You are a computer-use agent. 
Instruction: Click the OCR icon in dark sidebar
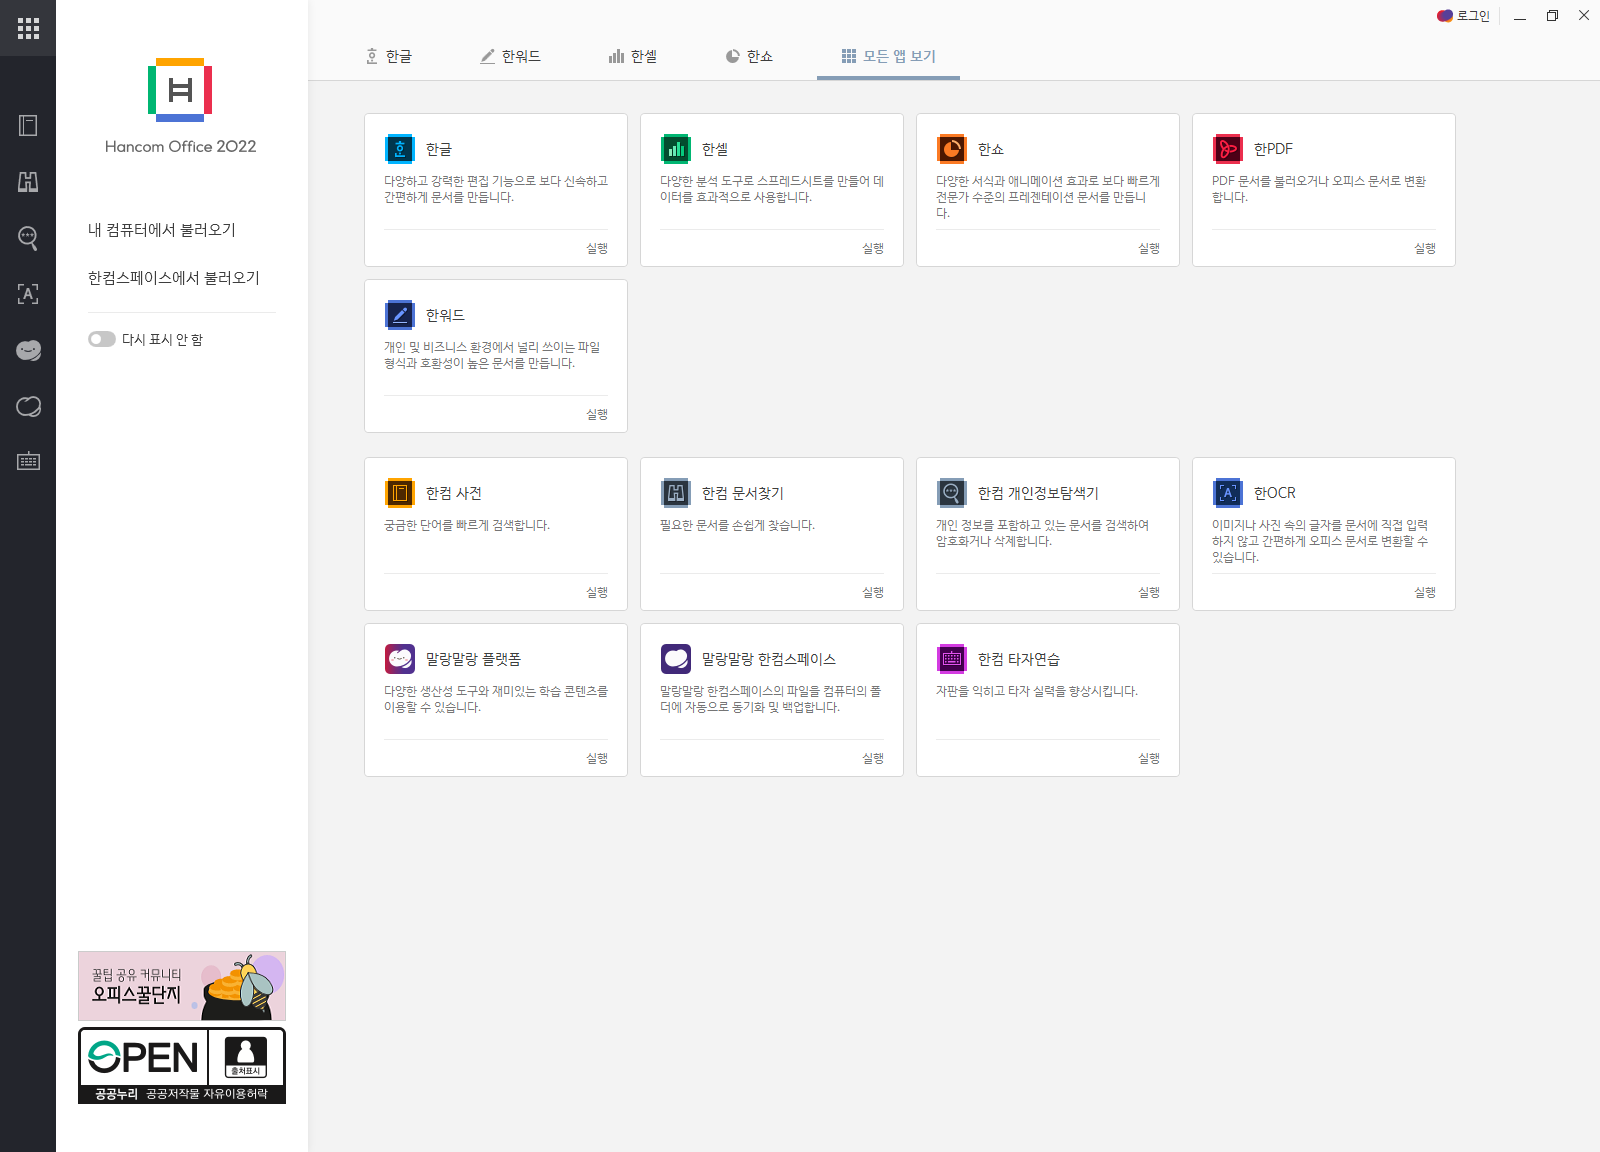(28, 294)
